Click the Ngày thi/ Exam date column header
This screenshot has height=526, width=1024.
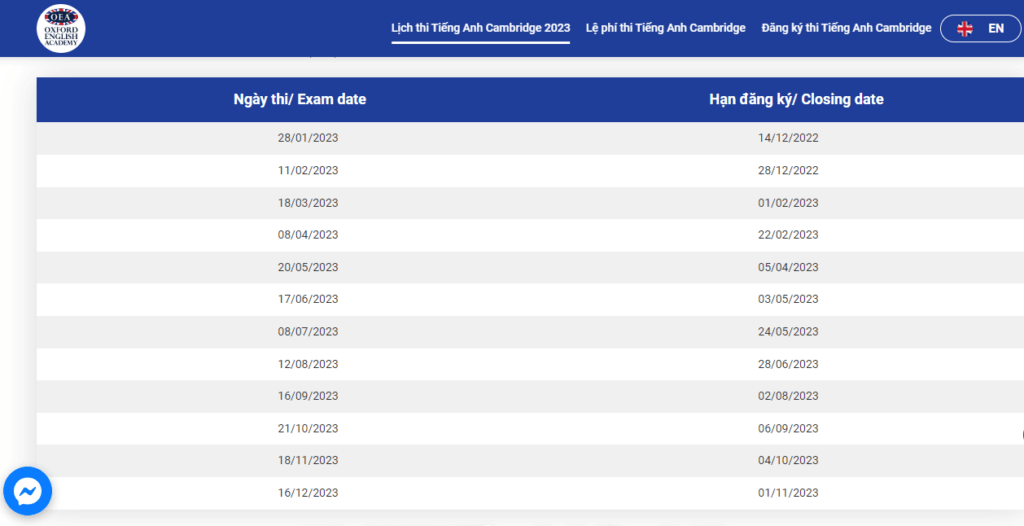(x=300, y=99)
